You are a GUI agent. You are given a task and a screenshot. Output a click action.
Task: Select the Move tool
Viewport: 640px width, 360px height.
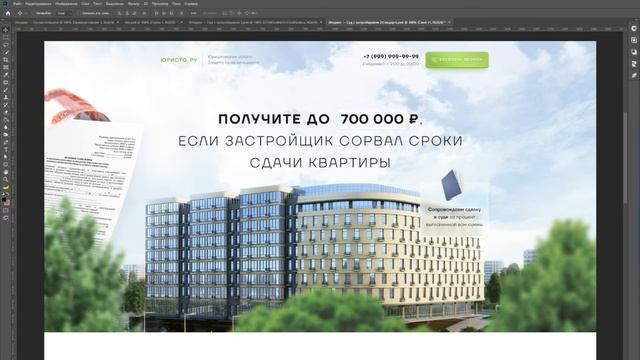coord(6,30)
